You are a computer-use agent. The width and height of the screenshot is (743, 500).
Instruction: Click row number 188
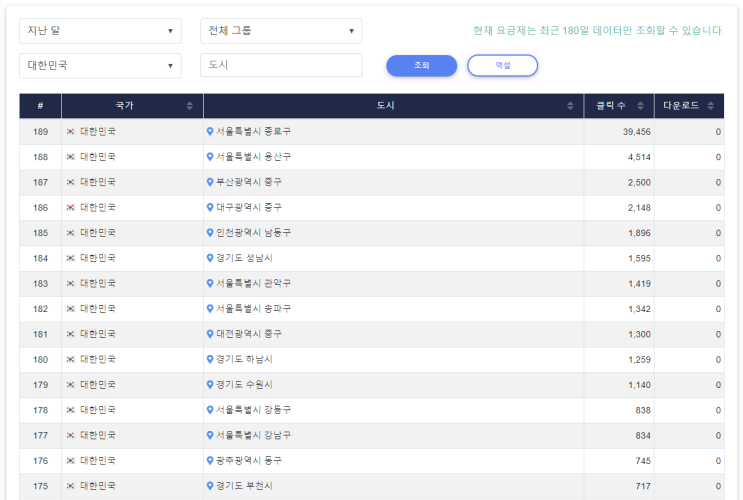point(40,157)
